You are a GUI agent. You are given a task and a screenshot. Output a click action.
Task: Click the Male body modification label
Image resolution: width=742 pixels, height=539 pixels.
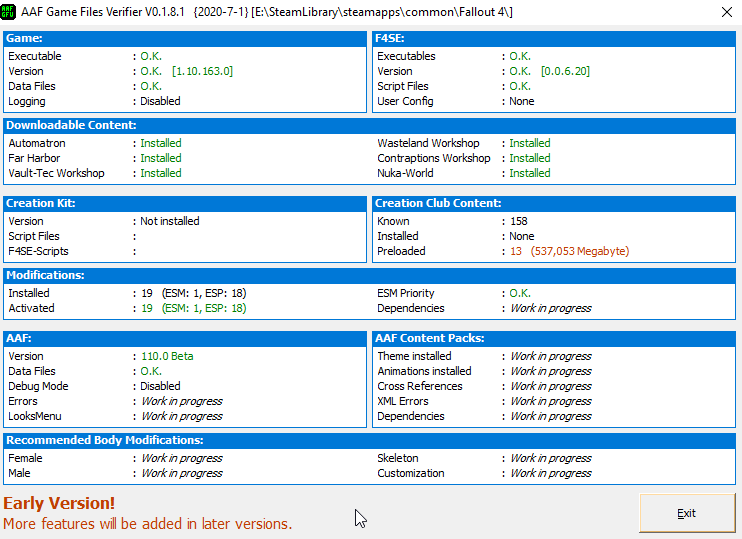point(19,473)
